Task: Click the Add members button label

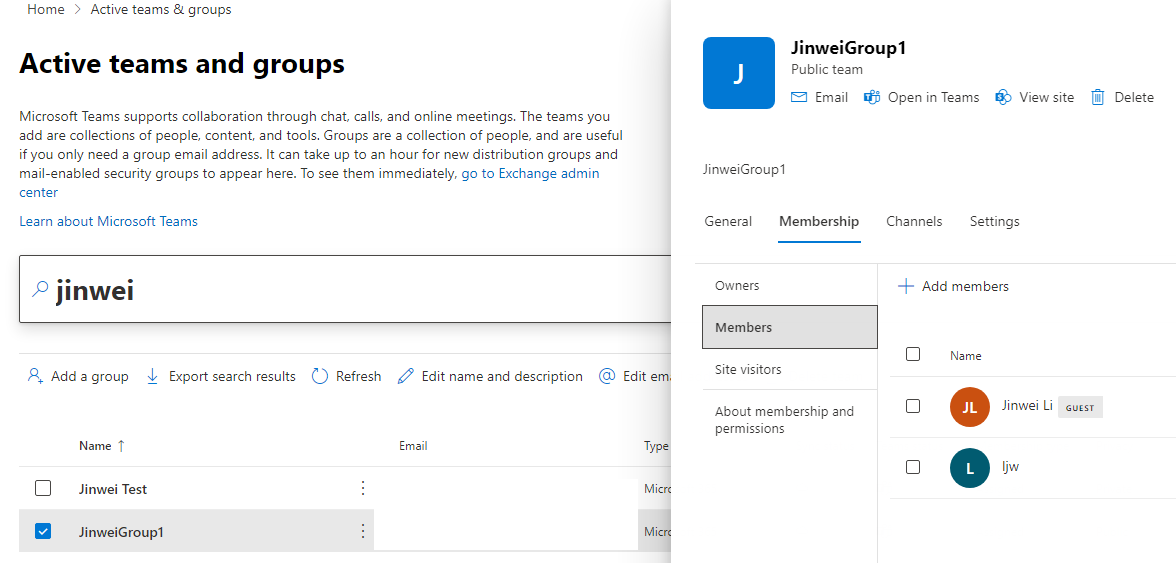Action: pos(965,286)
